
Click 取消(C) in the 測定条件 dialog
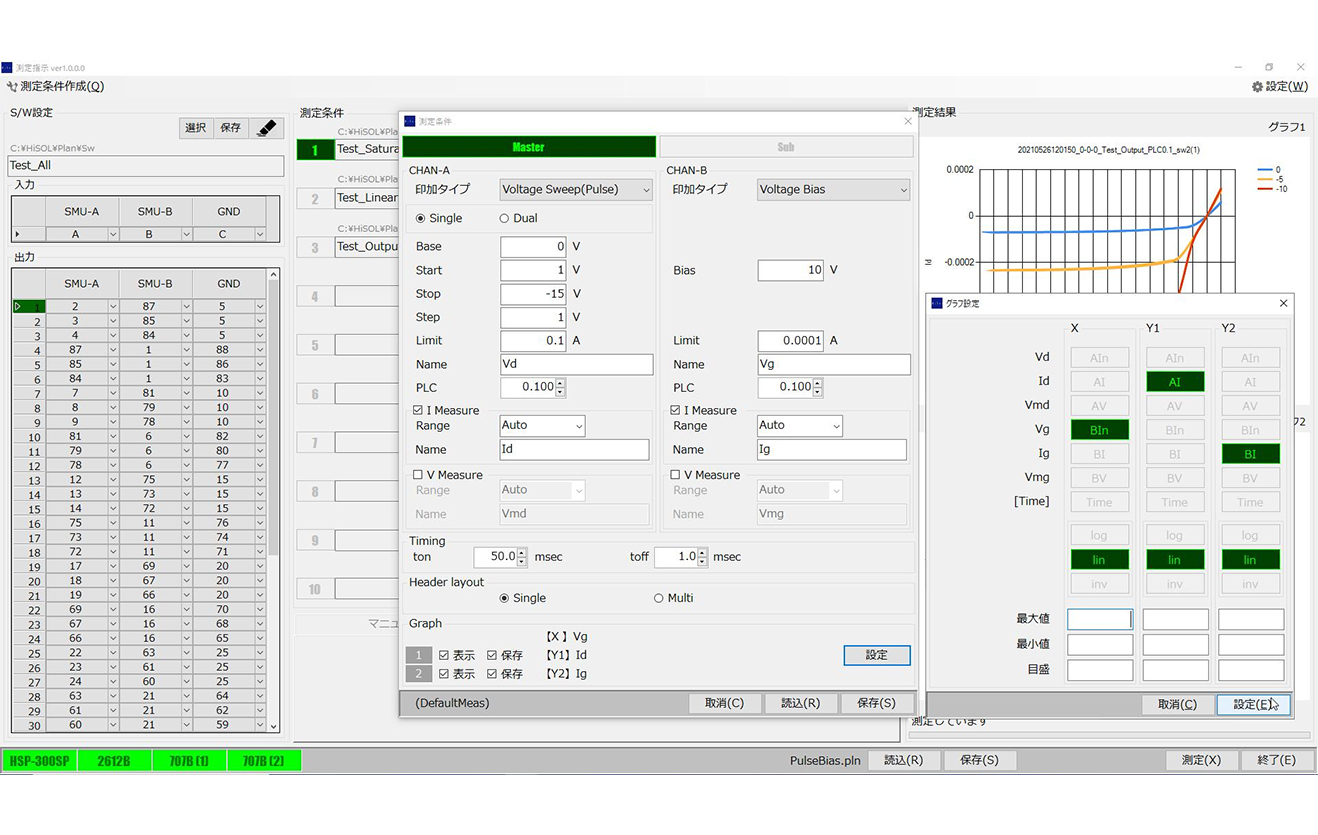tap(724, 703)
